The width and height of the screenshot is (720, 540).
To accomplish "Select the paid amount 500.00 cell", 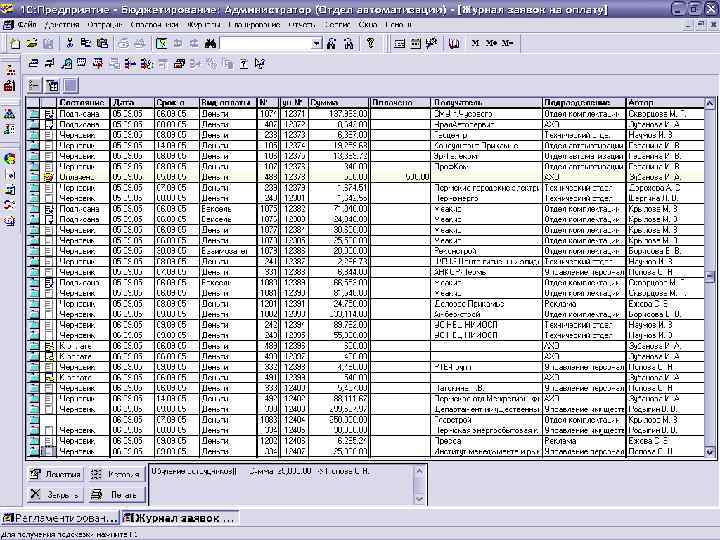I will pos(399,177).
